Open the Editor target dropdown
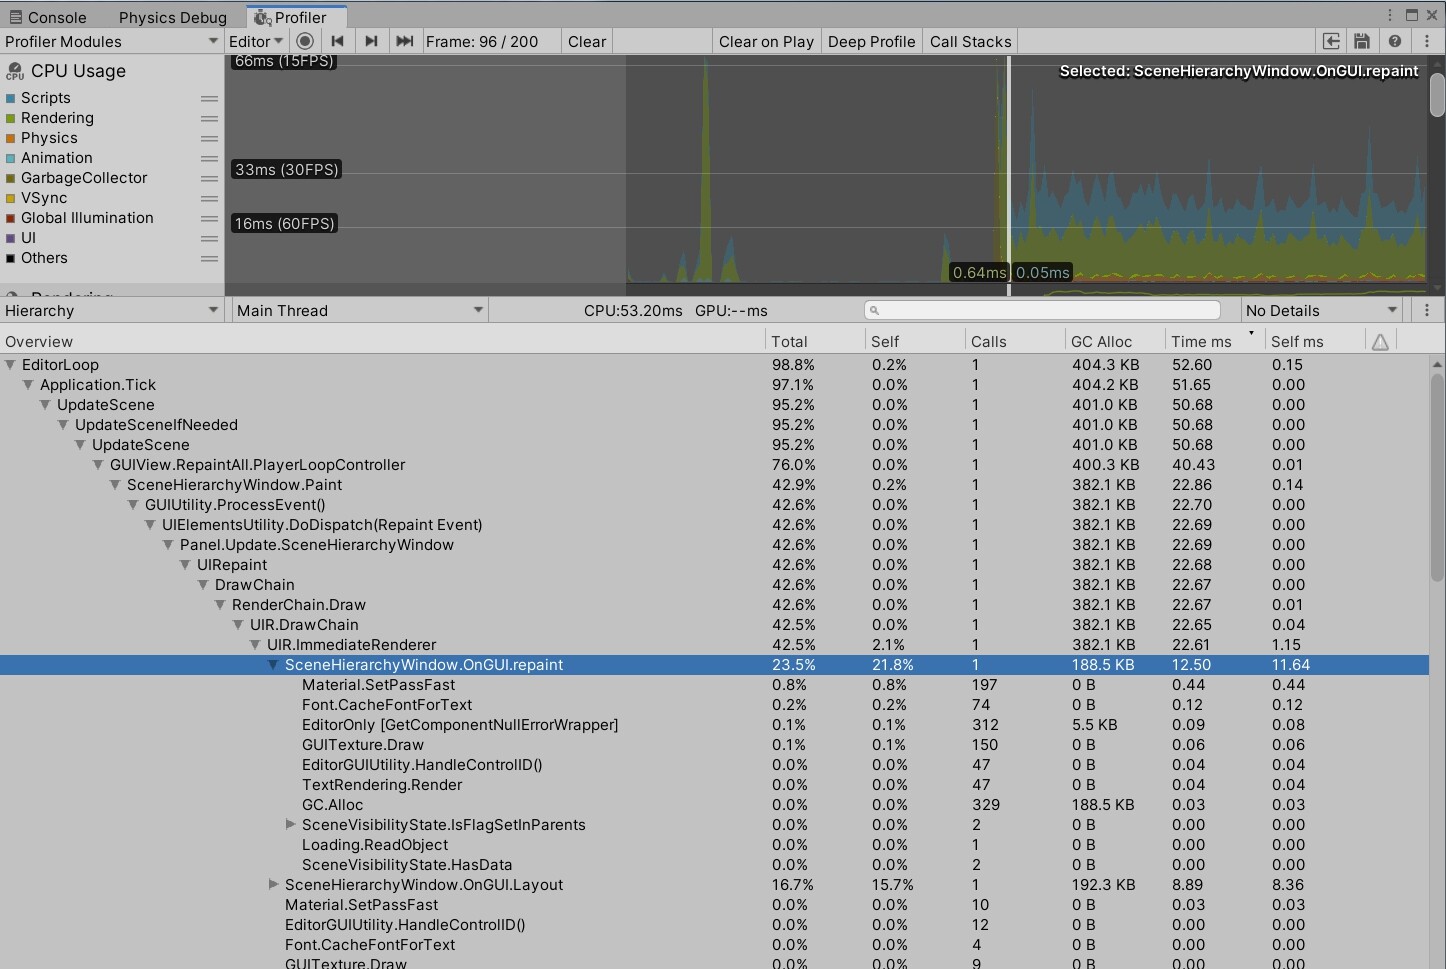Screen dimensions: 1446x969 click(256, 41)
